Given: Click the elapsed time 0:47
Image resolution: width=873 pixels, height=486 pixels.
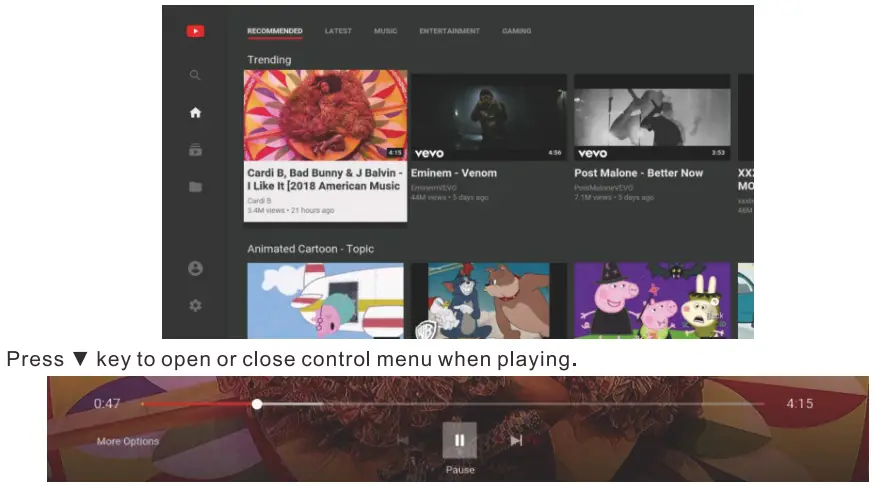Looking at the screenshot, I should click(x=107, y=404).
